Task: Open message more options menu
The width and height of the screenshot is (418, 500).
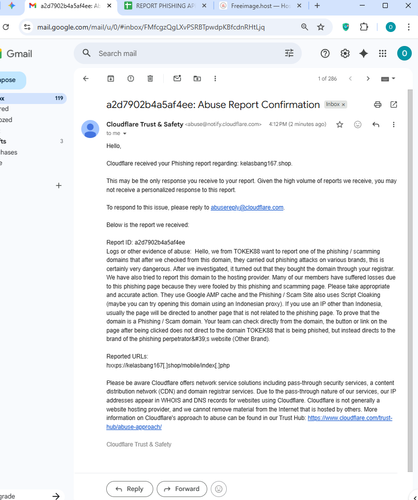Action: [x=394, y=125]
